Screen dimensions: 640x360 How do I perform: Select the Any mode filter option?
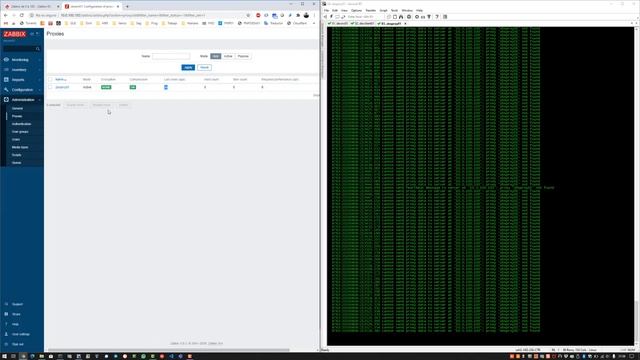click(x=216, y=56)
